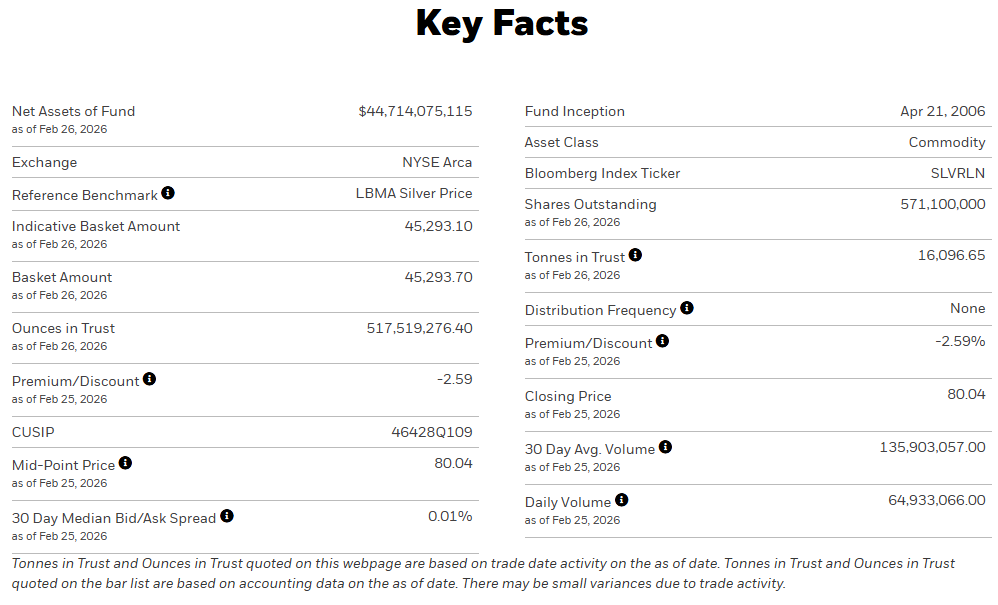Select the Bloomberg Index Ticker SLVRLN
The height and width of the screenshot is (605, 998).
(957, 173)
